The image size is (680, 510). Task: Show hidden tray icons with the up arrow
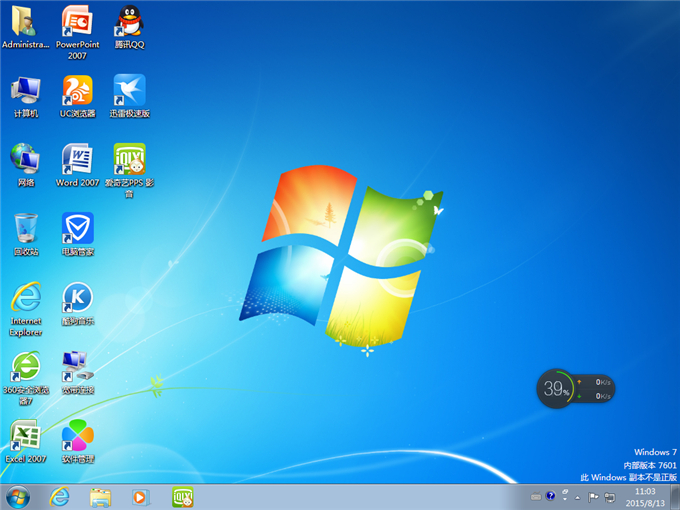(x=578, y=497)
